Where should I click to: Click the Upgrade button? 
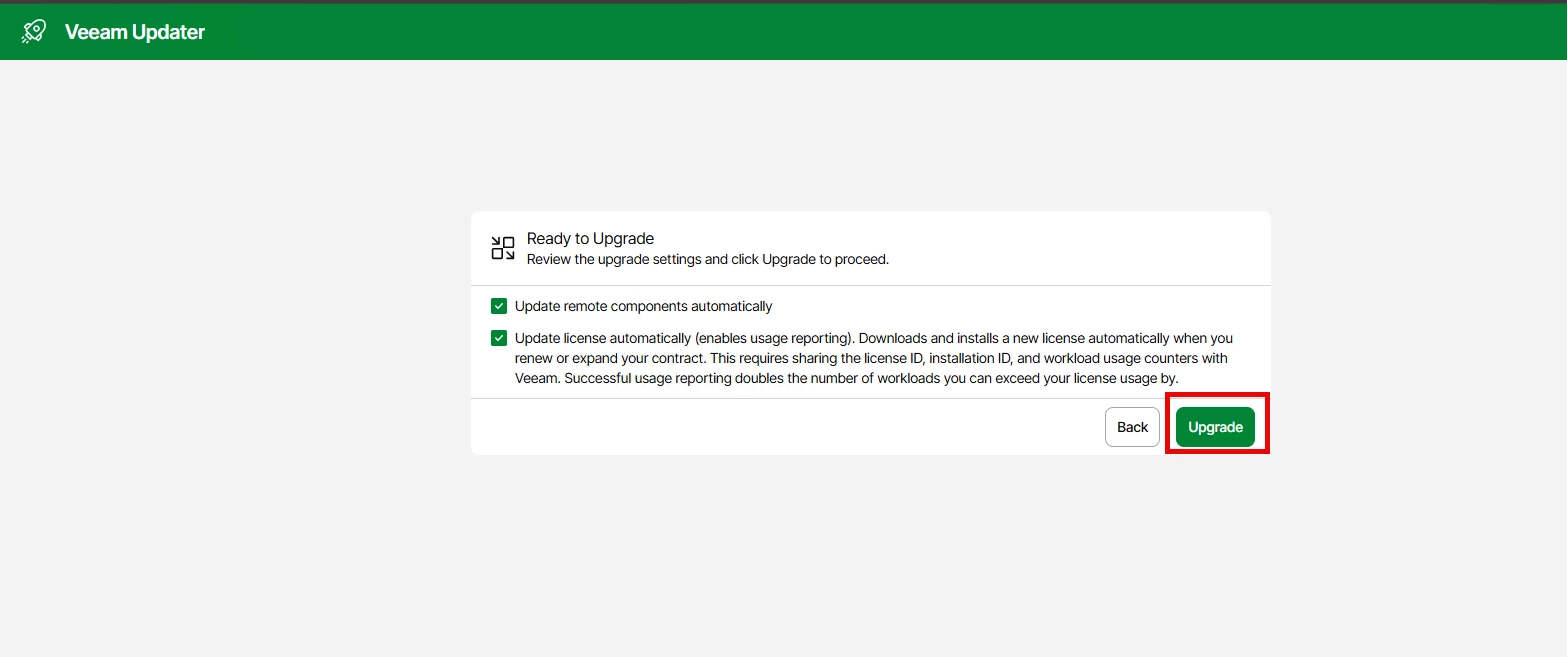(x=1215, y=427)
